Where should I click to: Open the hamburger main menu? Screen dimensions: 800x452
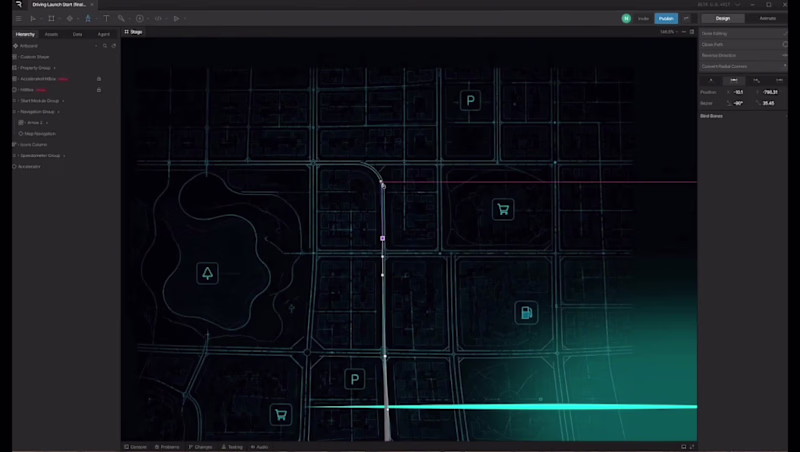point(18,18)
